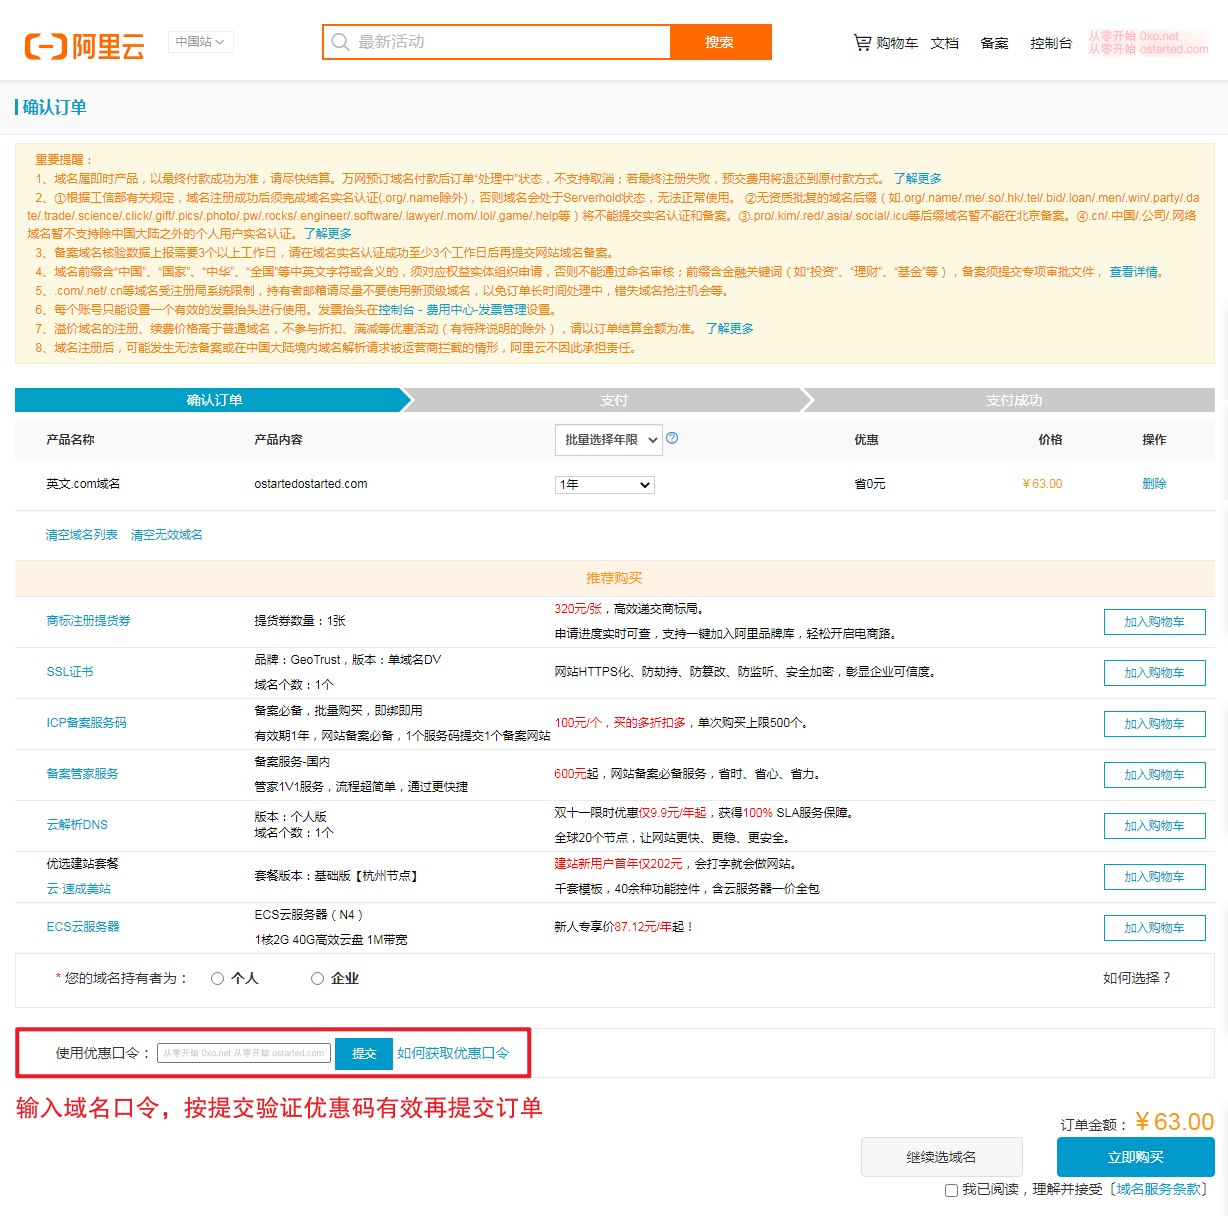The width and height of the screenshot is (1228, 1216).
Task: Open the 如何获取优惠口令 link
Action: coord(453,1053)
